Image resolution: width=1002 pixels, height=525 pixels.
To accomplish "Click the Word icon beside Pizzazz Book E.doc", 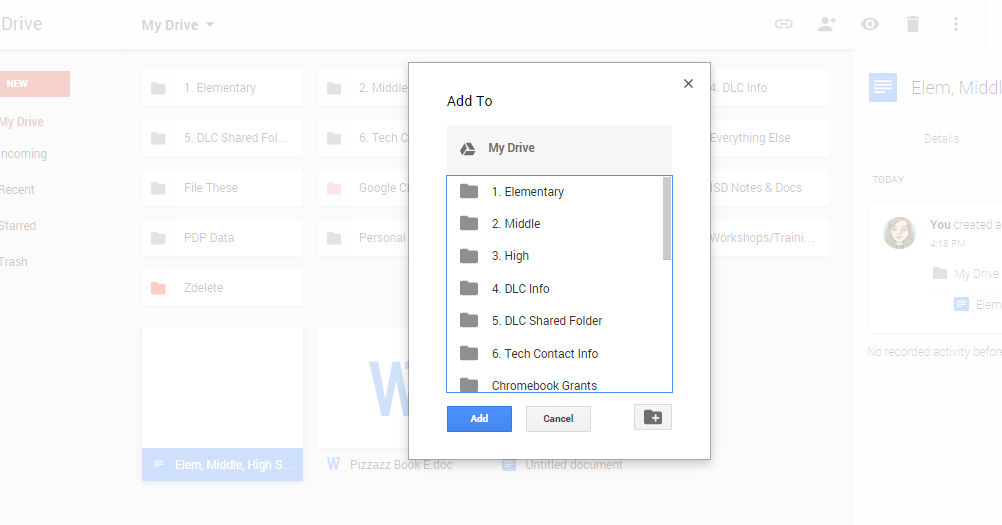I will point(334,464).
